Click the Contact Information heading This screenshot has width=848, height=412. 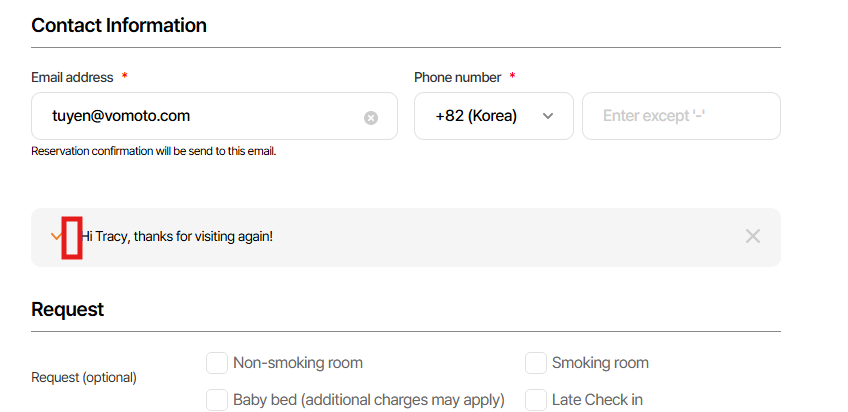tap(119, 25)
